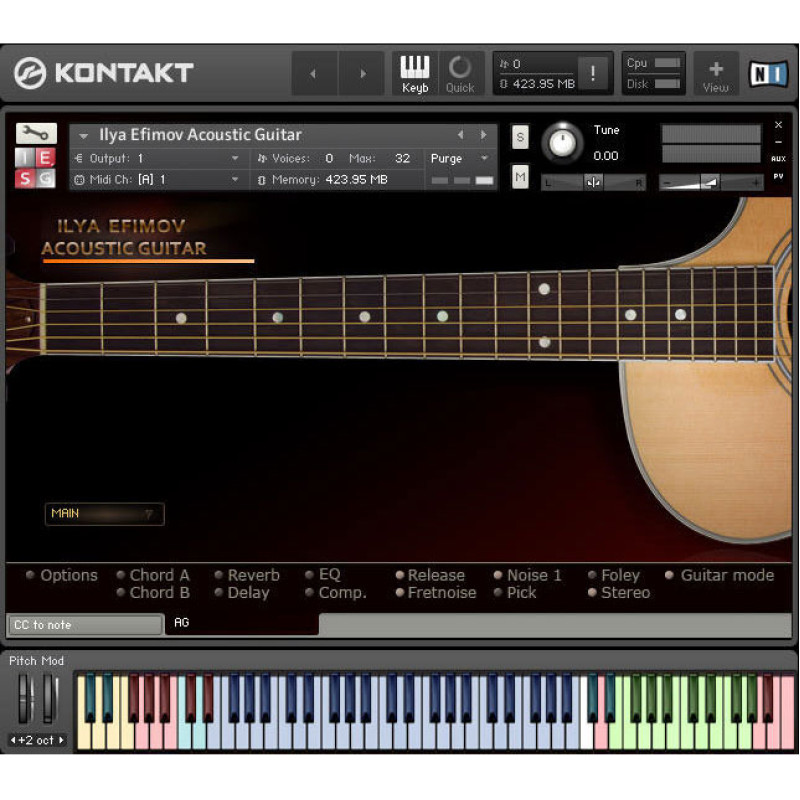Open instrument edit mode with wrench icon
Image resolution: width=800 pixels, height=800 pixels.
(x=36, y=134)
